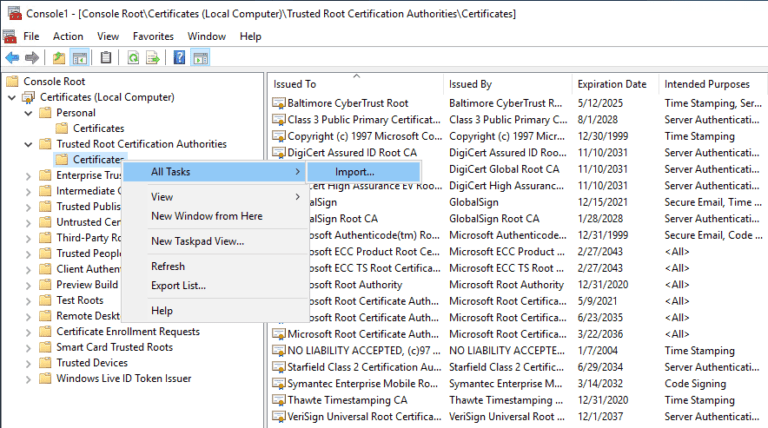Viewport: 768px width, 428px height.
Task: Select Certificates under the Personal folder
Action: [x=98, y=128]
